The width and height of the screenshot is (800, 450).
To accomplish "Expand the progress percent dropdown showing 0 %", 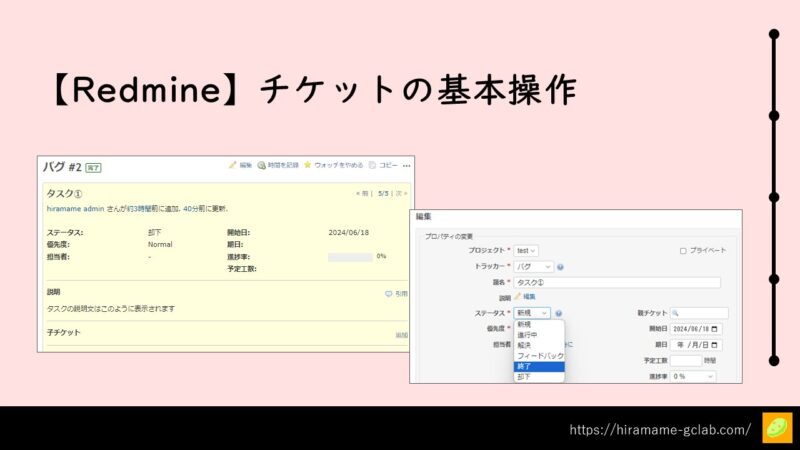I will [693, 377].
